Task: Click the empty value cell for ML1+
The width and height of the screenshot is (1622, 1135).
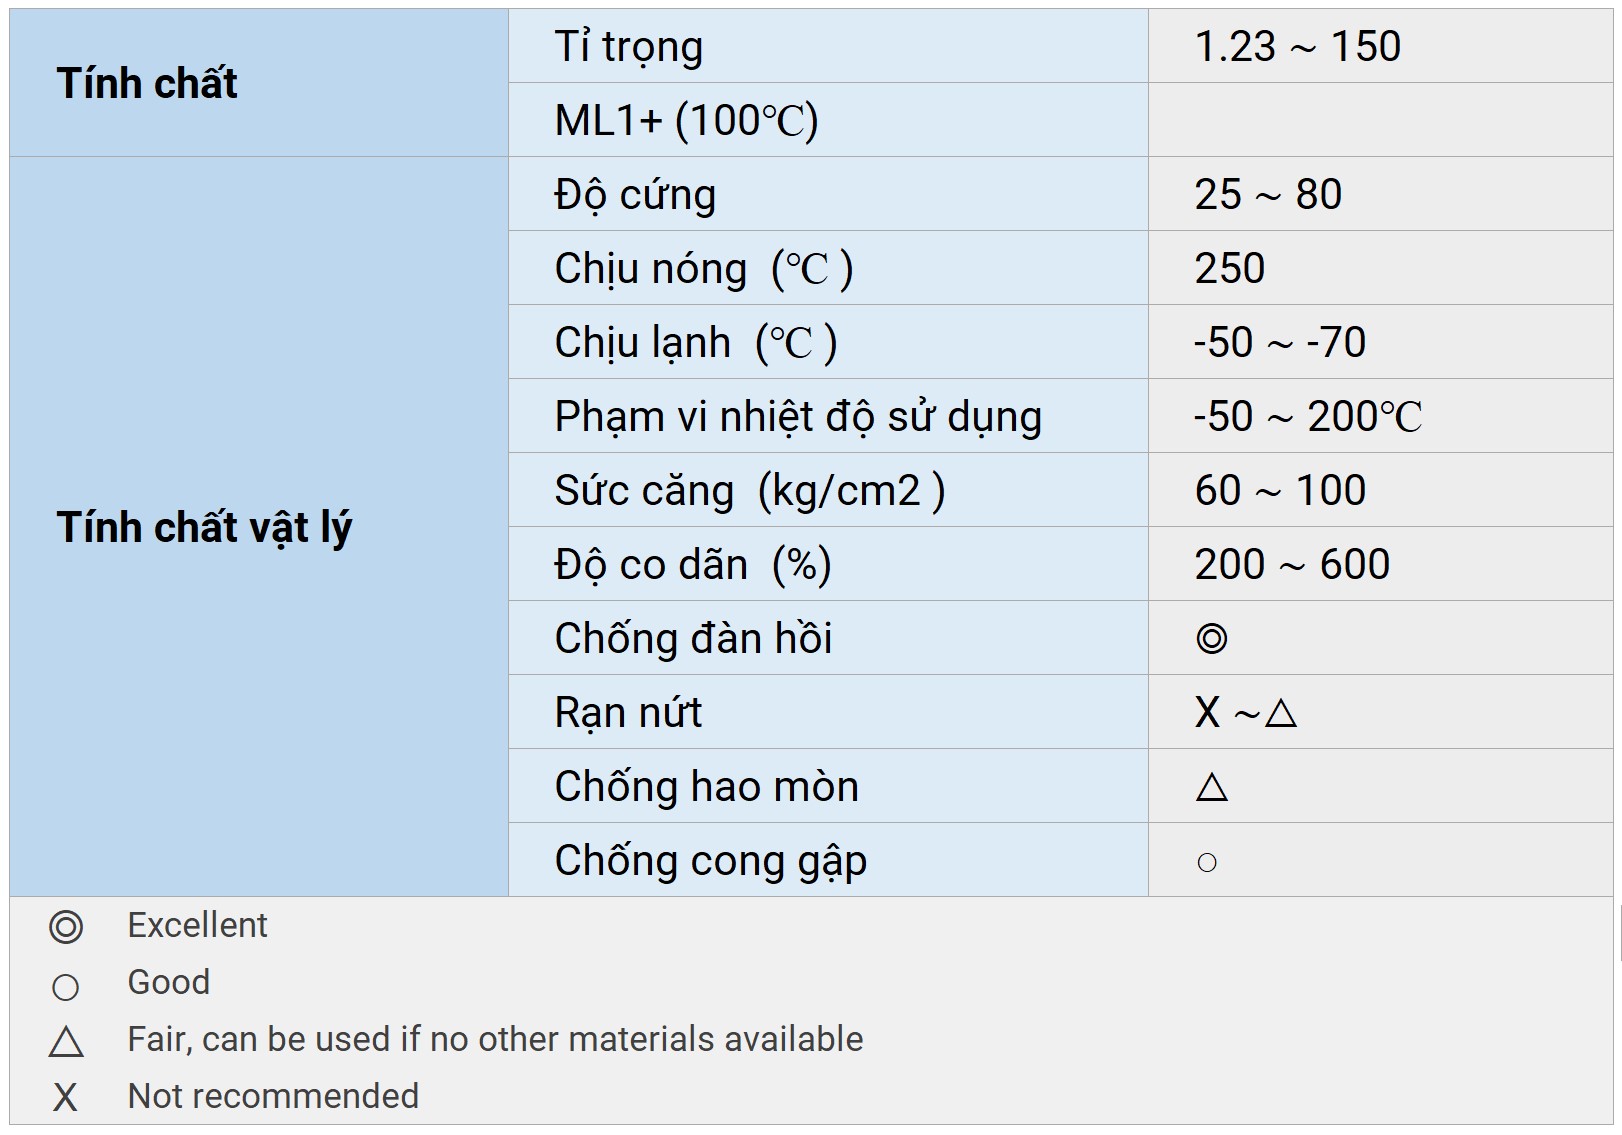Action: pyautogui.click(x=1380, y=121)
